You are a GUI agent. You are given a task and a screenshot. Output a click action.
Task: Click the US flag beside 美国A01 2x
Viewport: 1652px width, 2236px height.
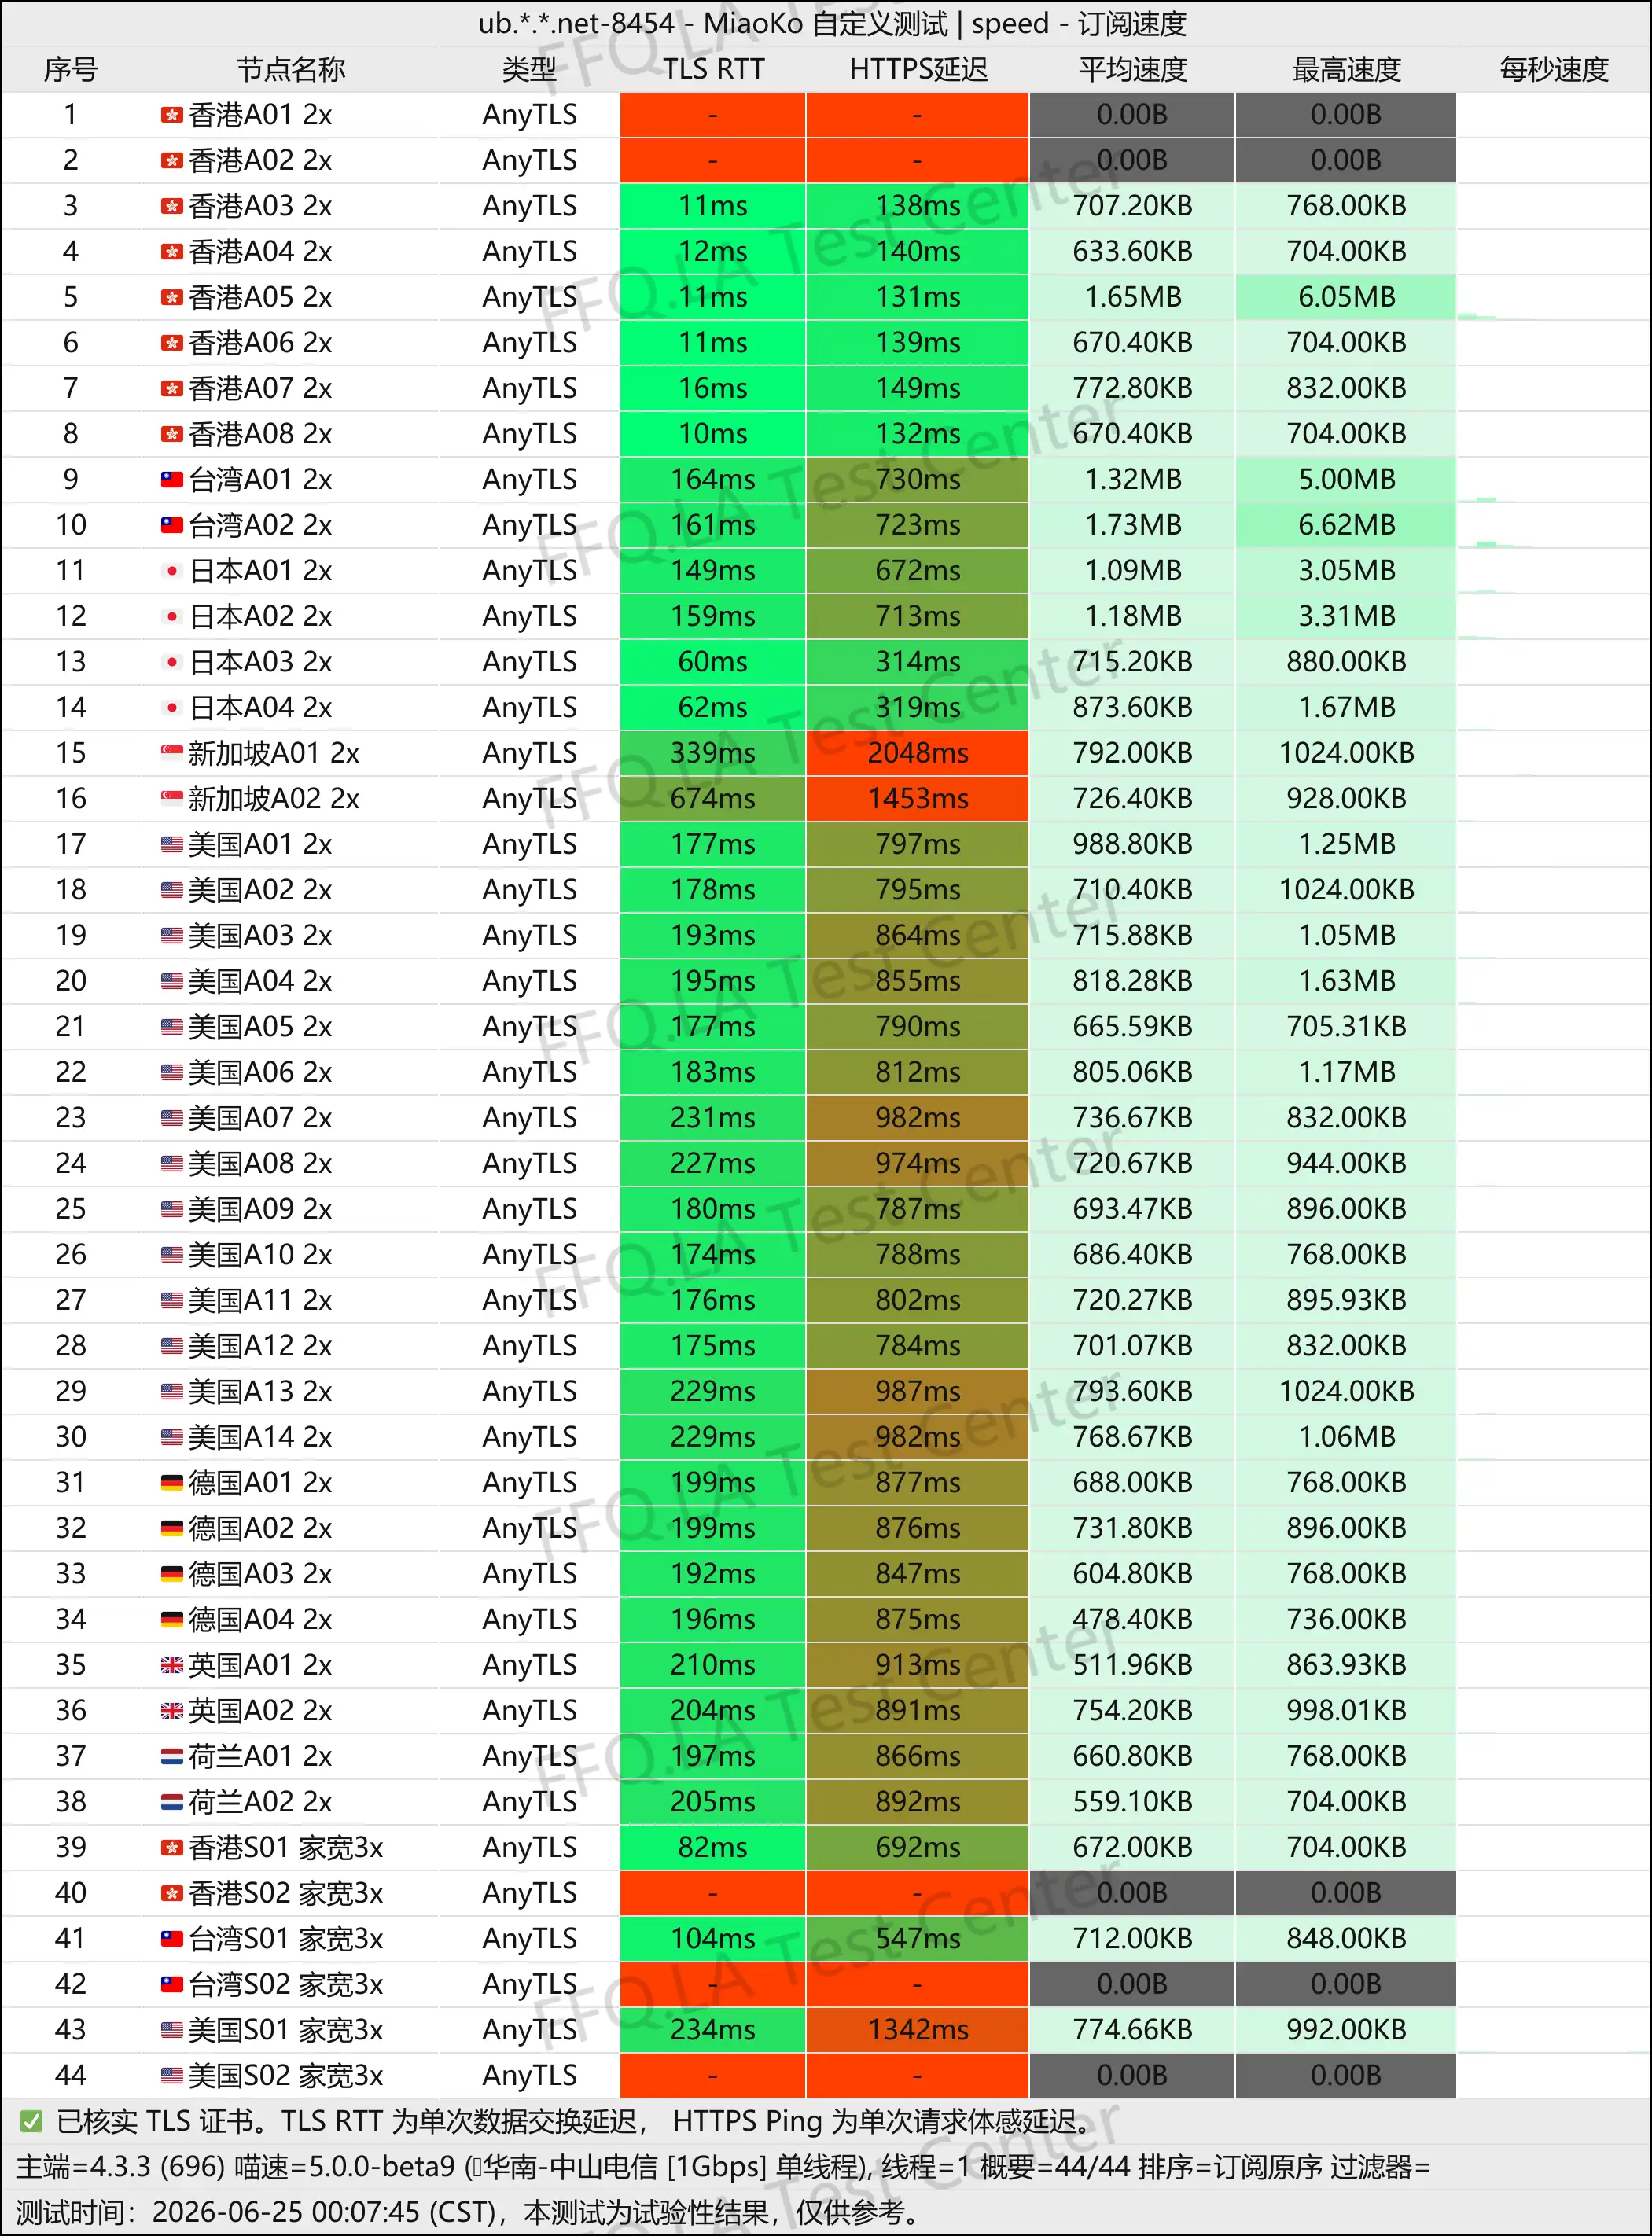click(172, 844)
